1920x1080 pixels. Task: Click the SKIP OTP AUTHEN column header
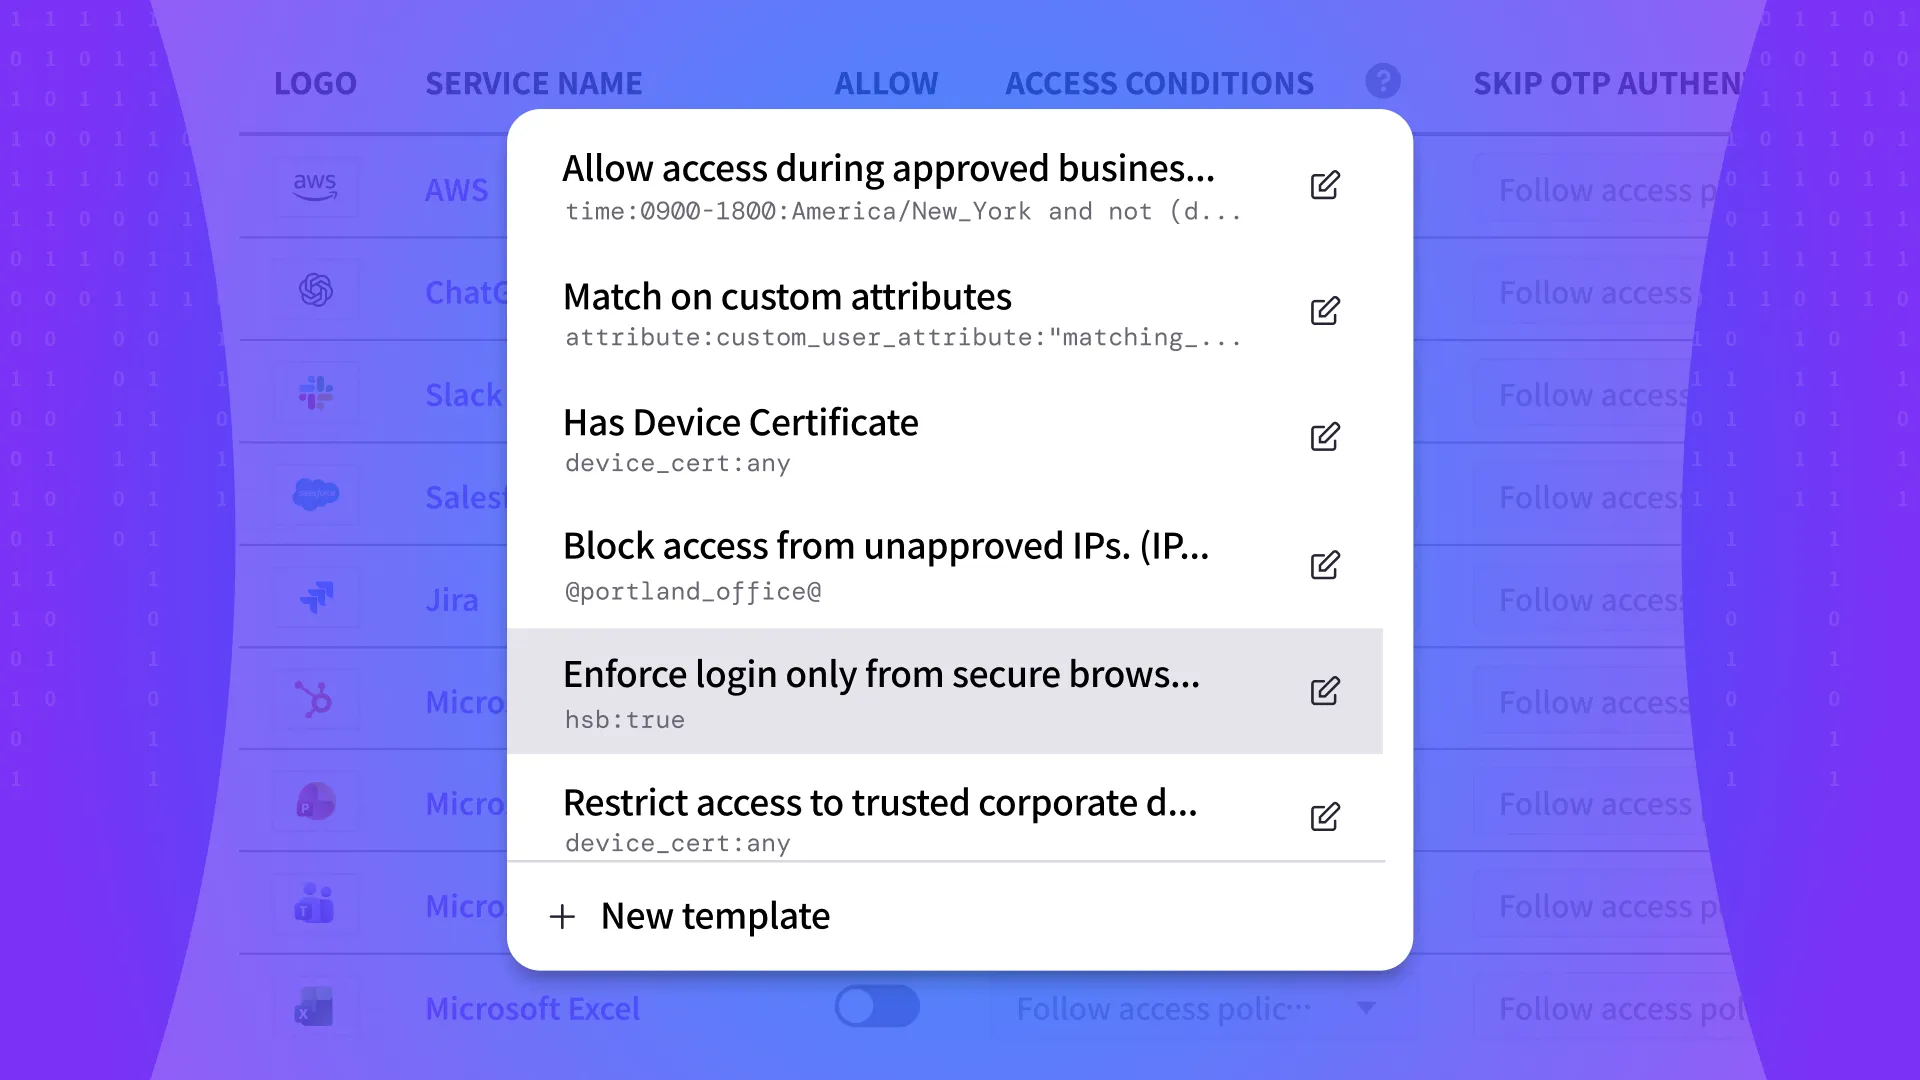pos(1610,83)
